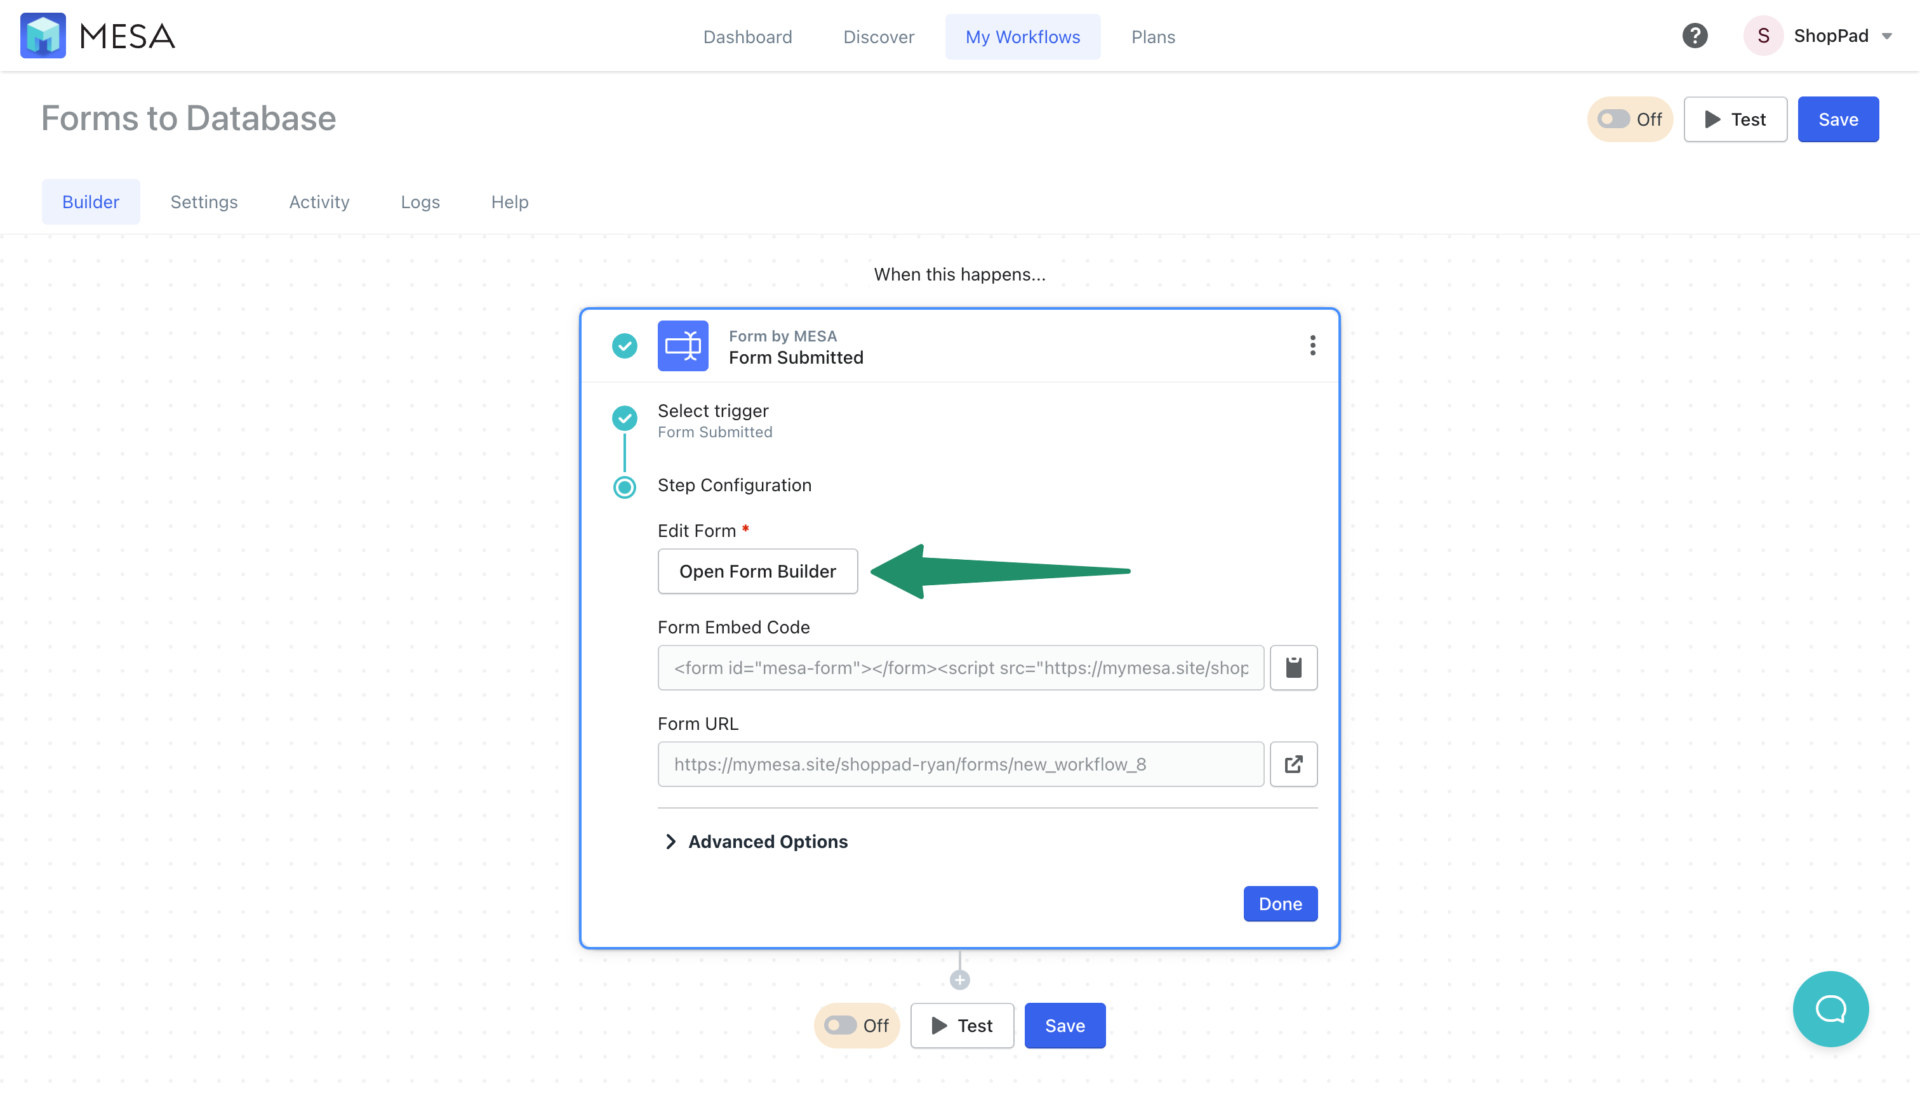The height and width of the screenshot is (1098, 1920).
Task: Open the step options three-dot menu
Action: pyautogui.click(x=1313, y=345)
